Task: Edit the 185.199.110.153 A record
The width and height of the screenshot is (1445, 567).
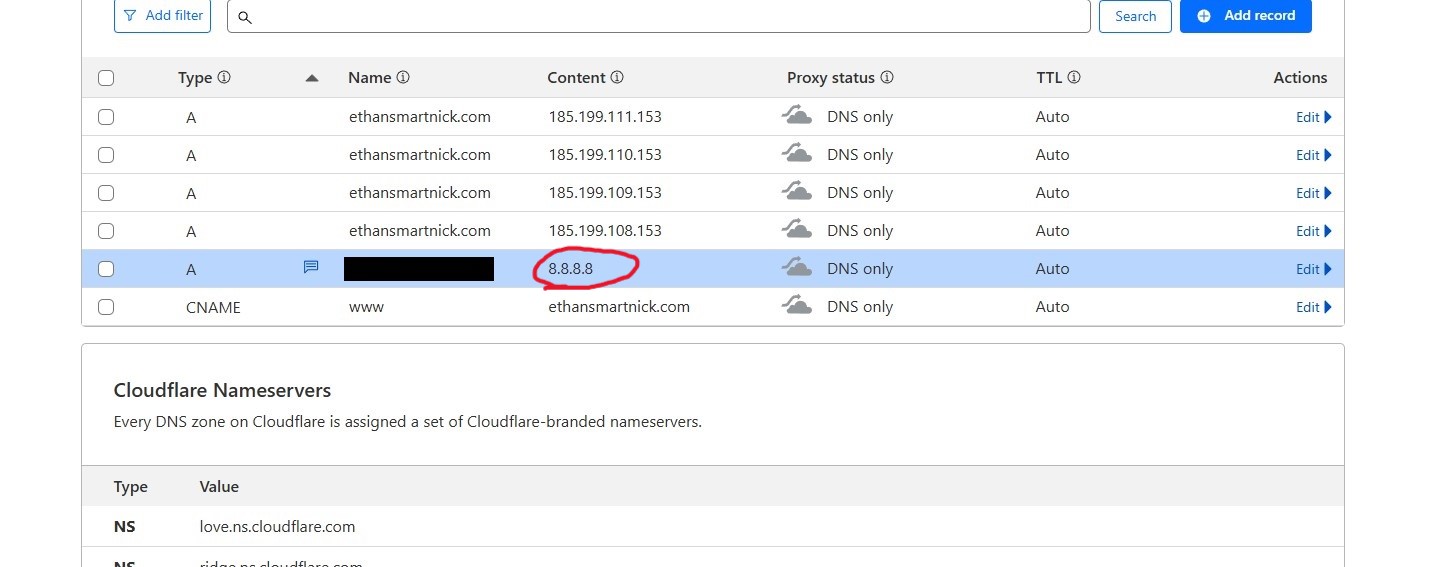Action: (x=1314, y=155)
